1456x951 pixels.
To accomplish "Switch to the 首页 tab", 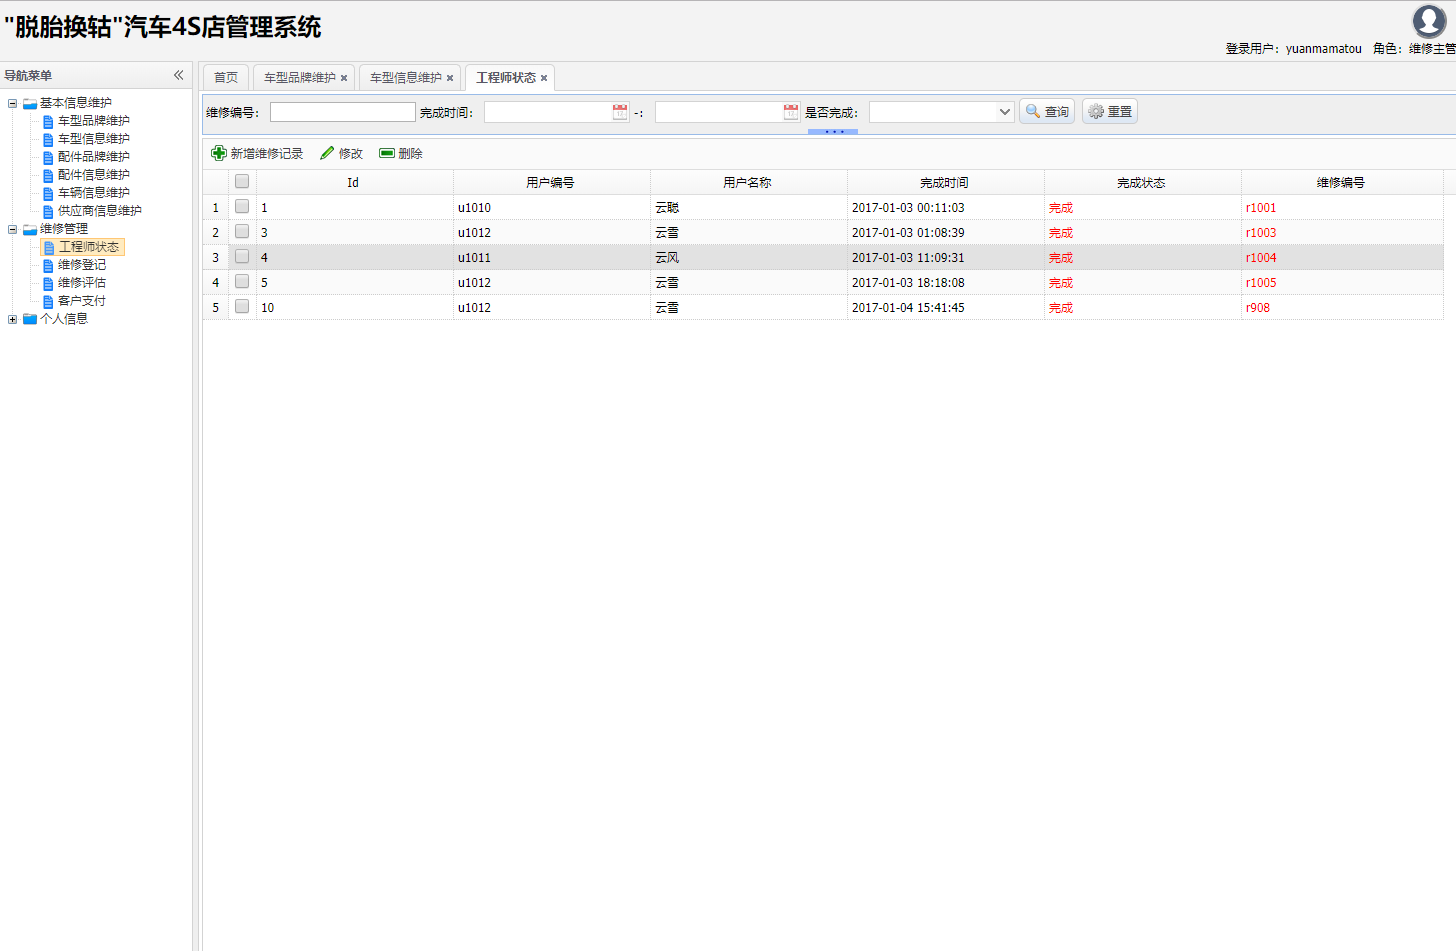I will point(226,78).
